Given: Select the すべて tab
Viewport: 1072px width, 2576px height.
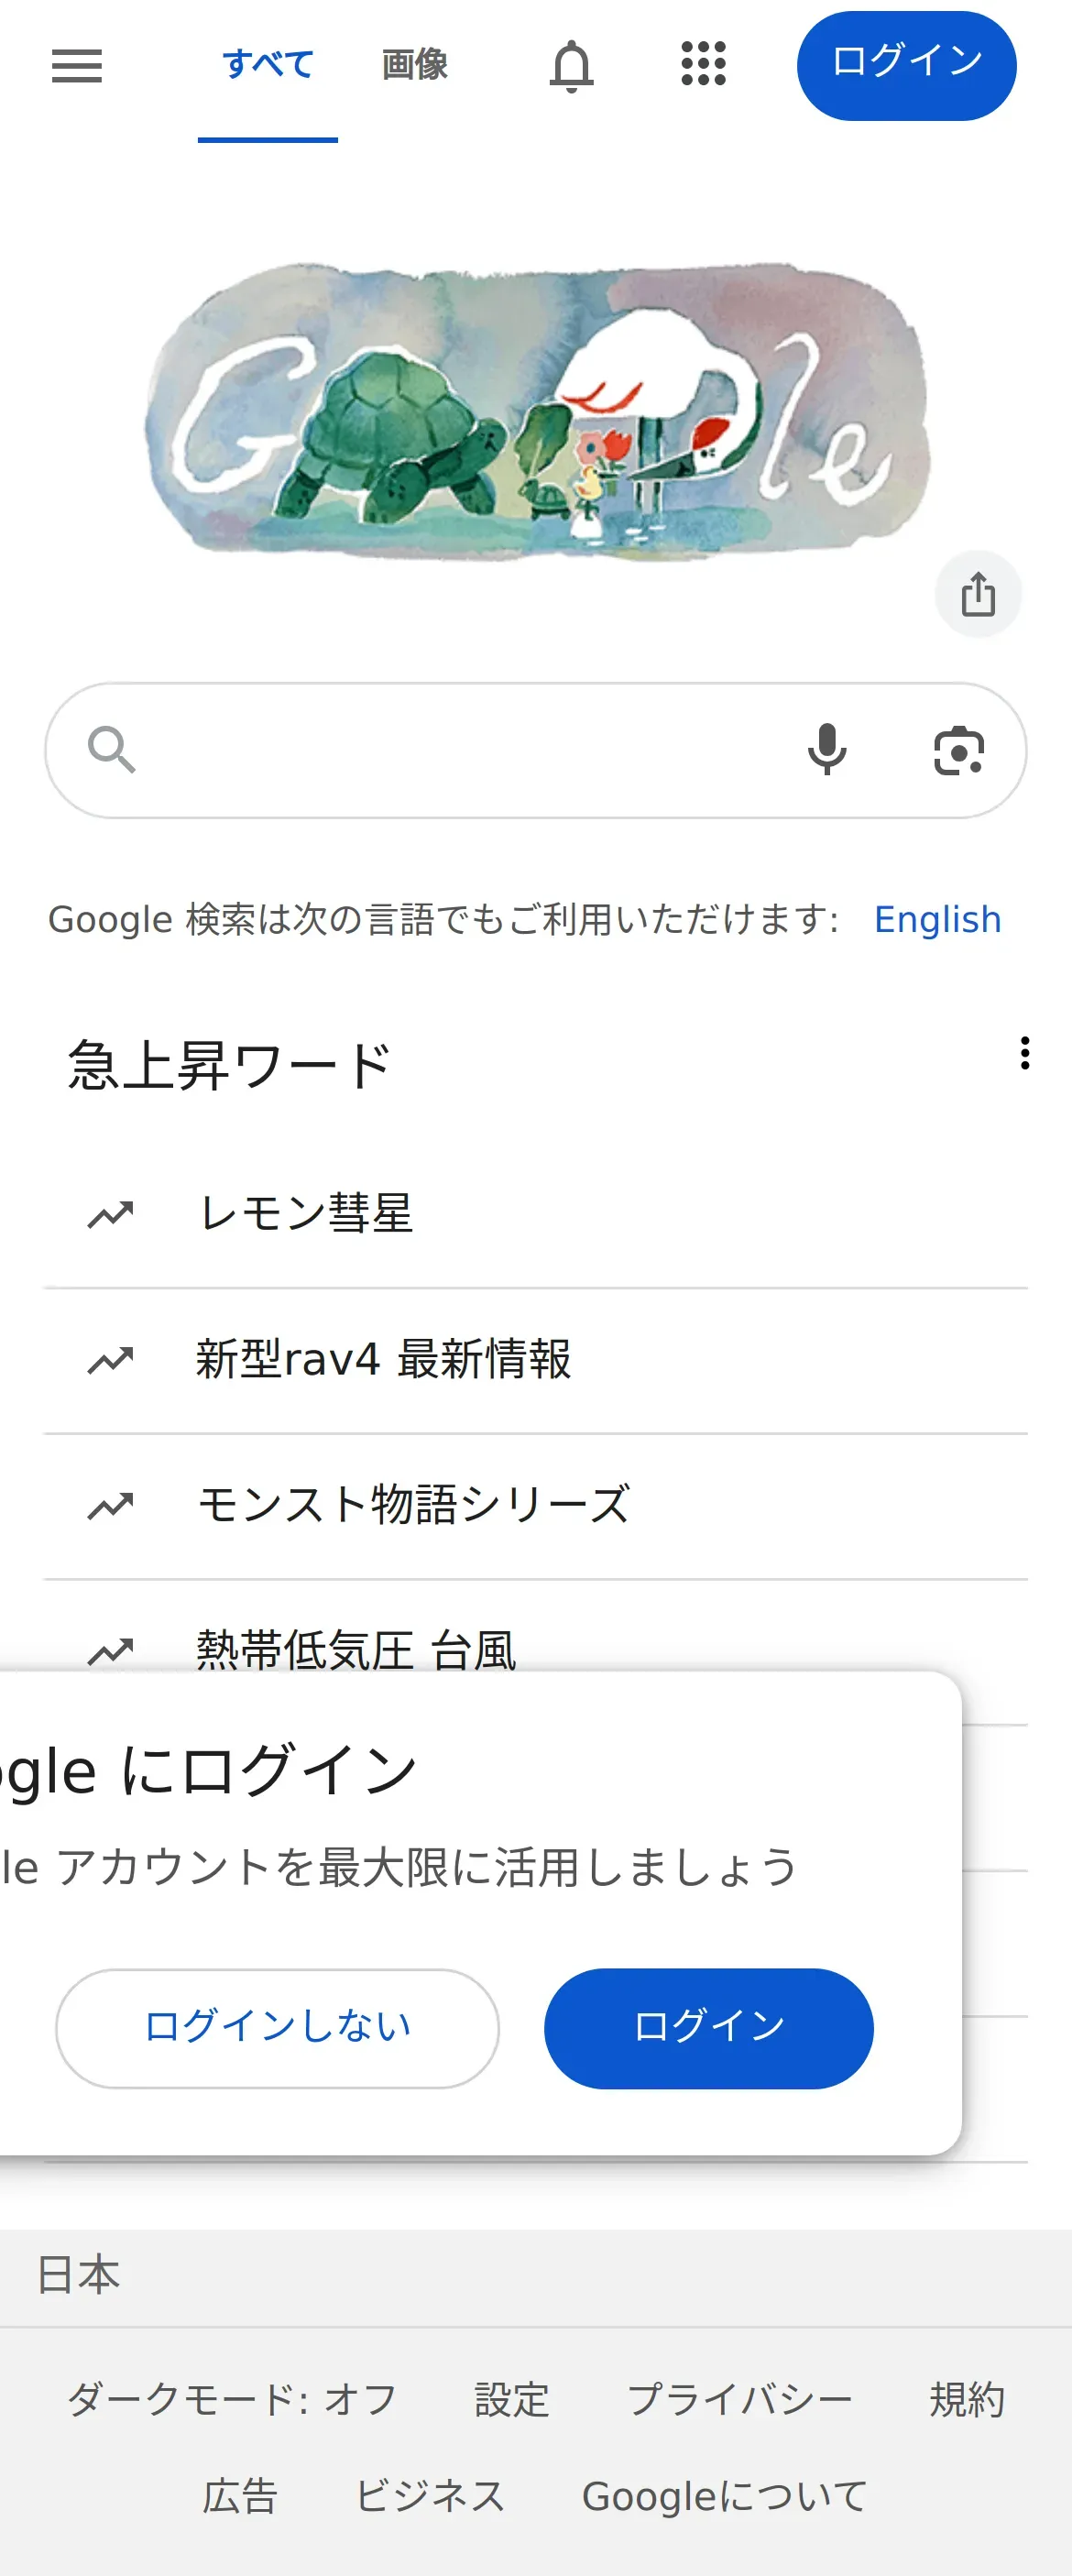Looking at the screenshot, I should pos(268,66).
